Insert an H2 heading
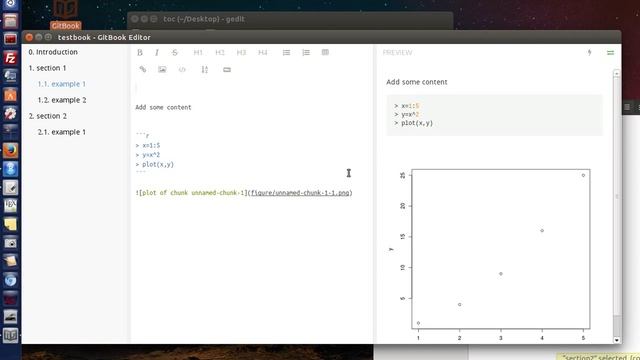The height and width of the screenshot is (360, 640). [x=220, y=52]
